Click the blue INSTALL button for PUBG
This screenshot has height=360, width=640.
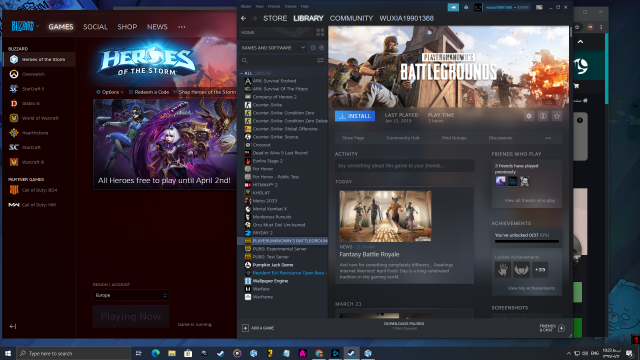(355, 116)
